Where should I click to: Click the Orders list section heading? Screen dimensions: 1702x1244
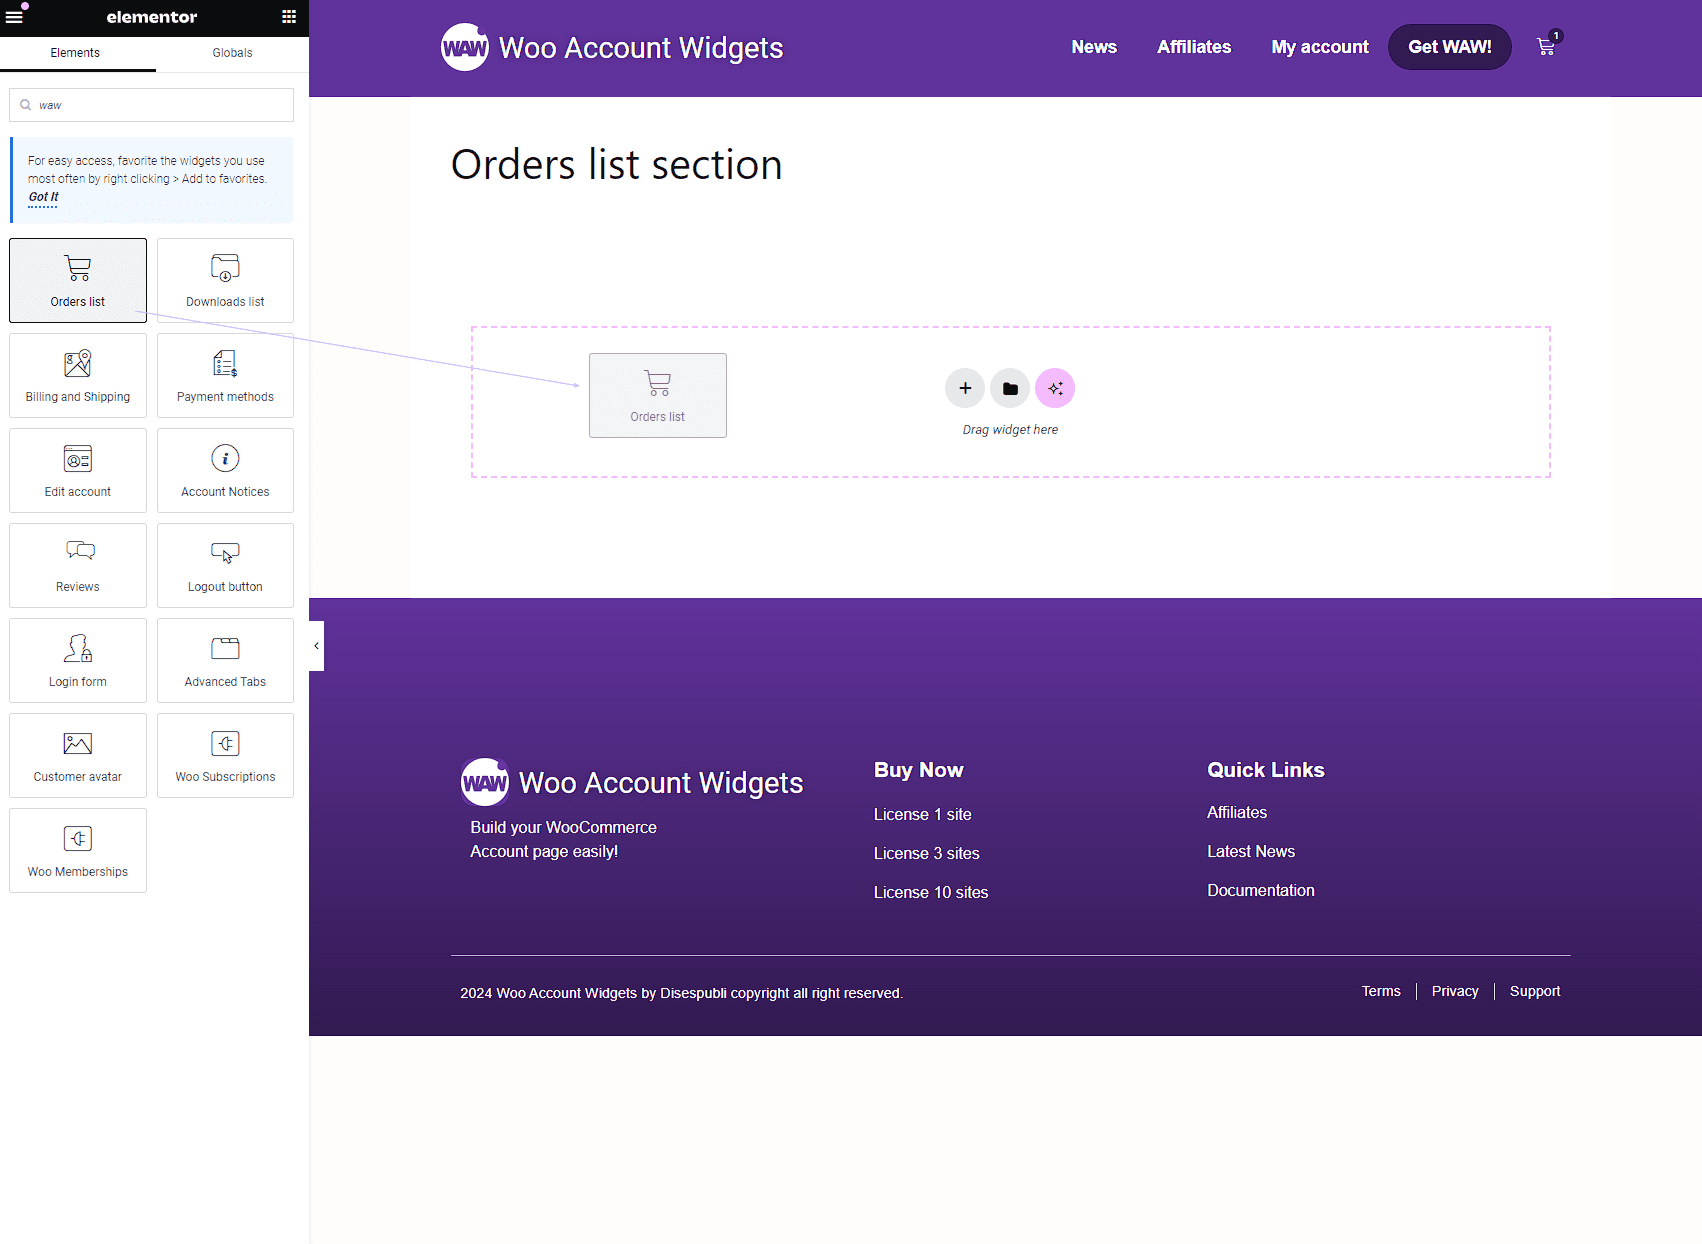point(617,165)
